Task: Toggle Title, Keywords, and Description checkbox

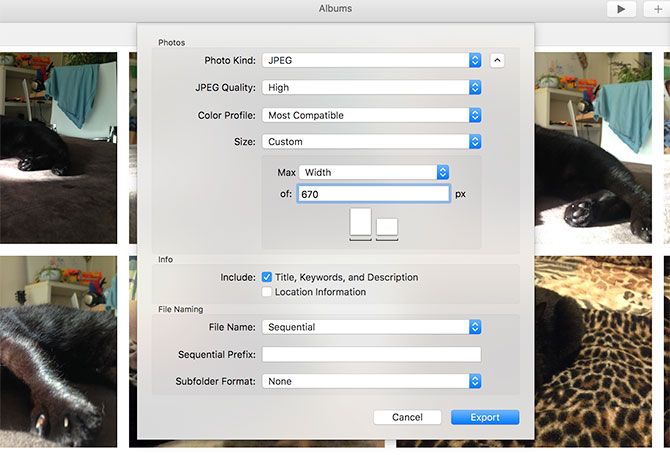Action: tap(267, 277)
